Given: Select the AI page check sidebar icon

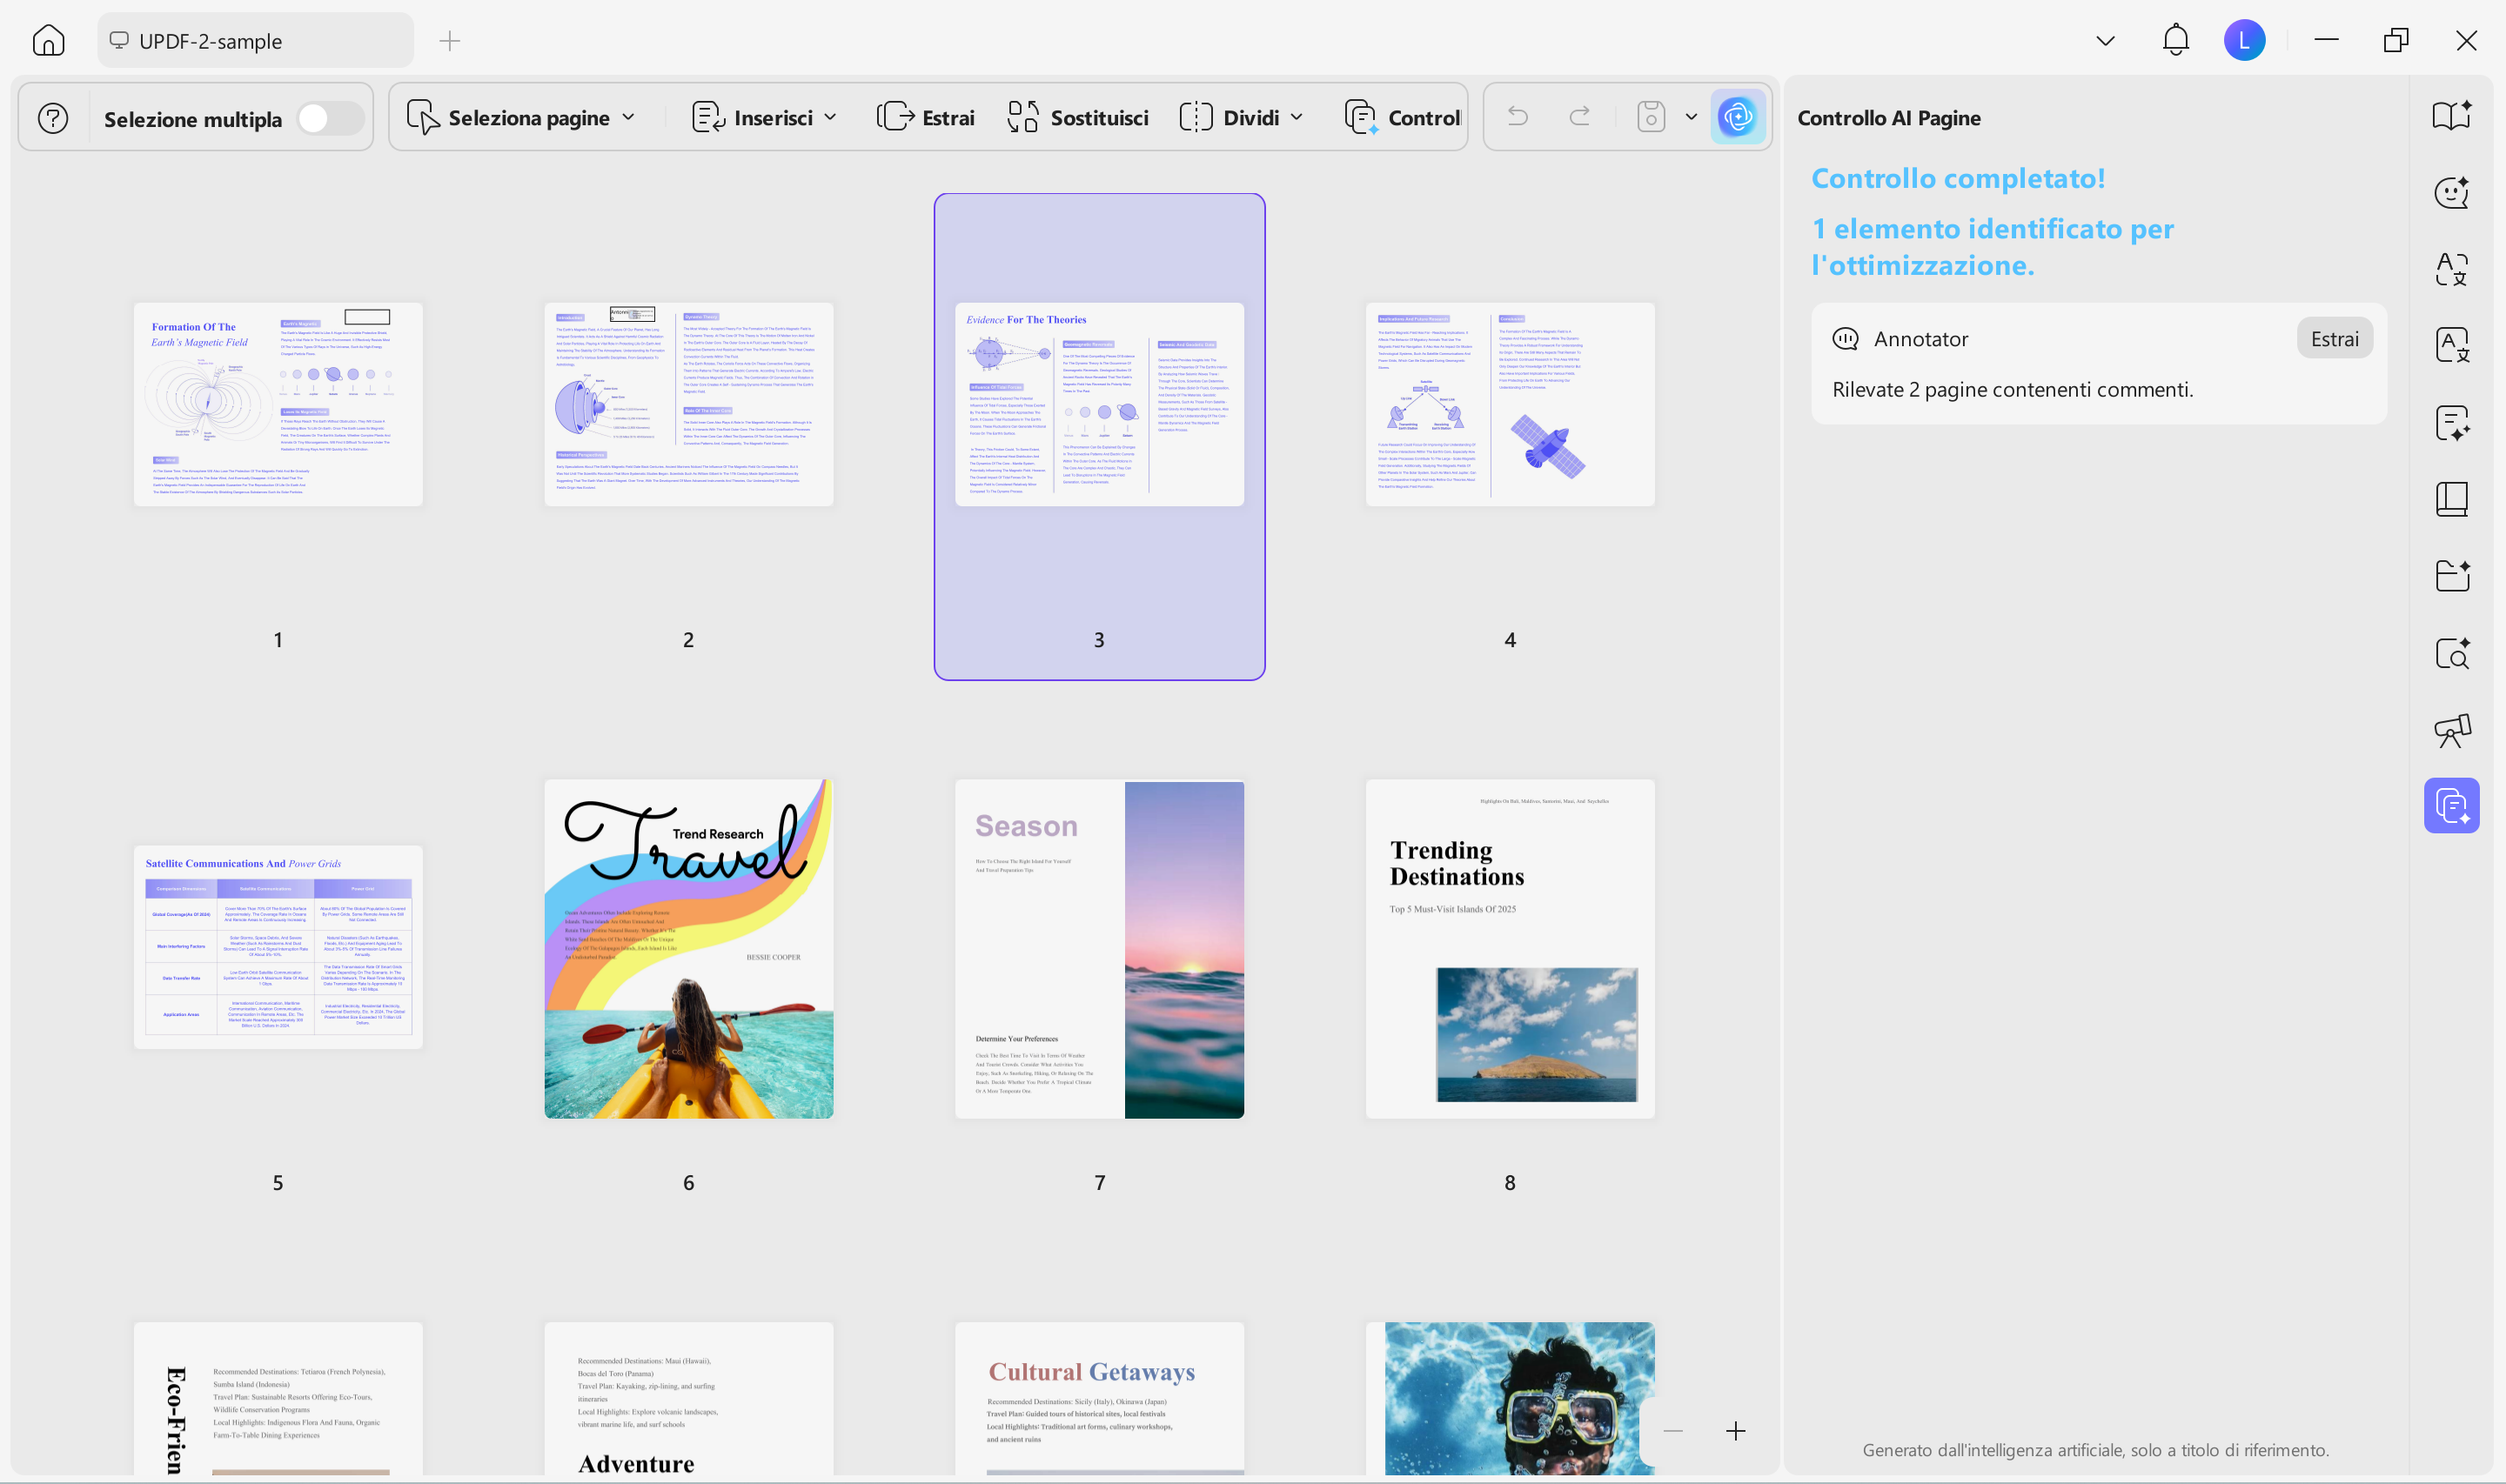Looking at the screenshot, I should (2451, 806).
